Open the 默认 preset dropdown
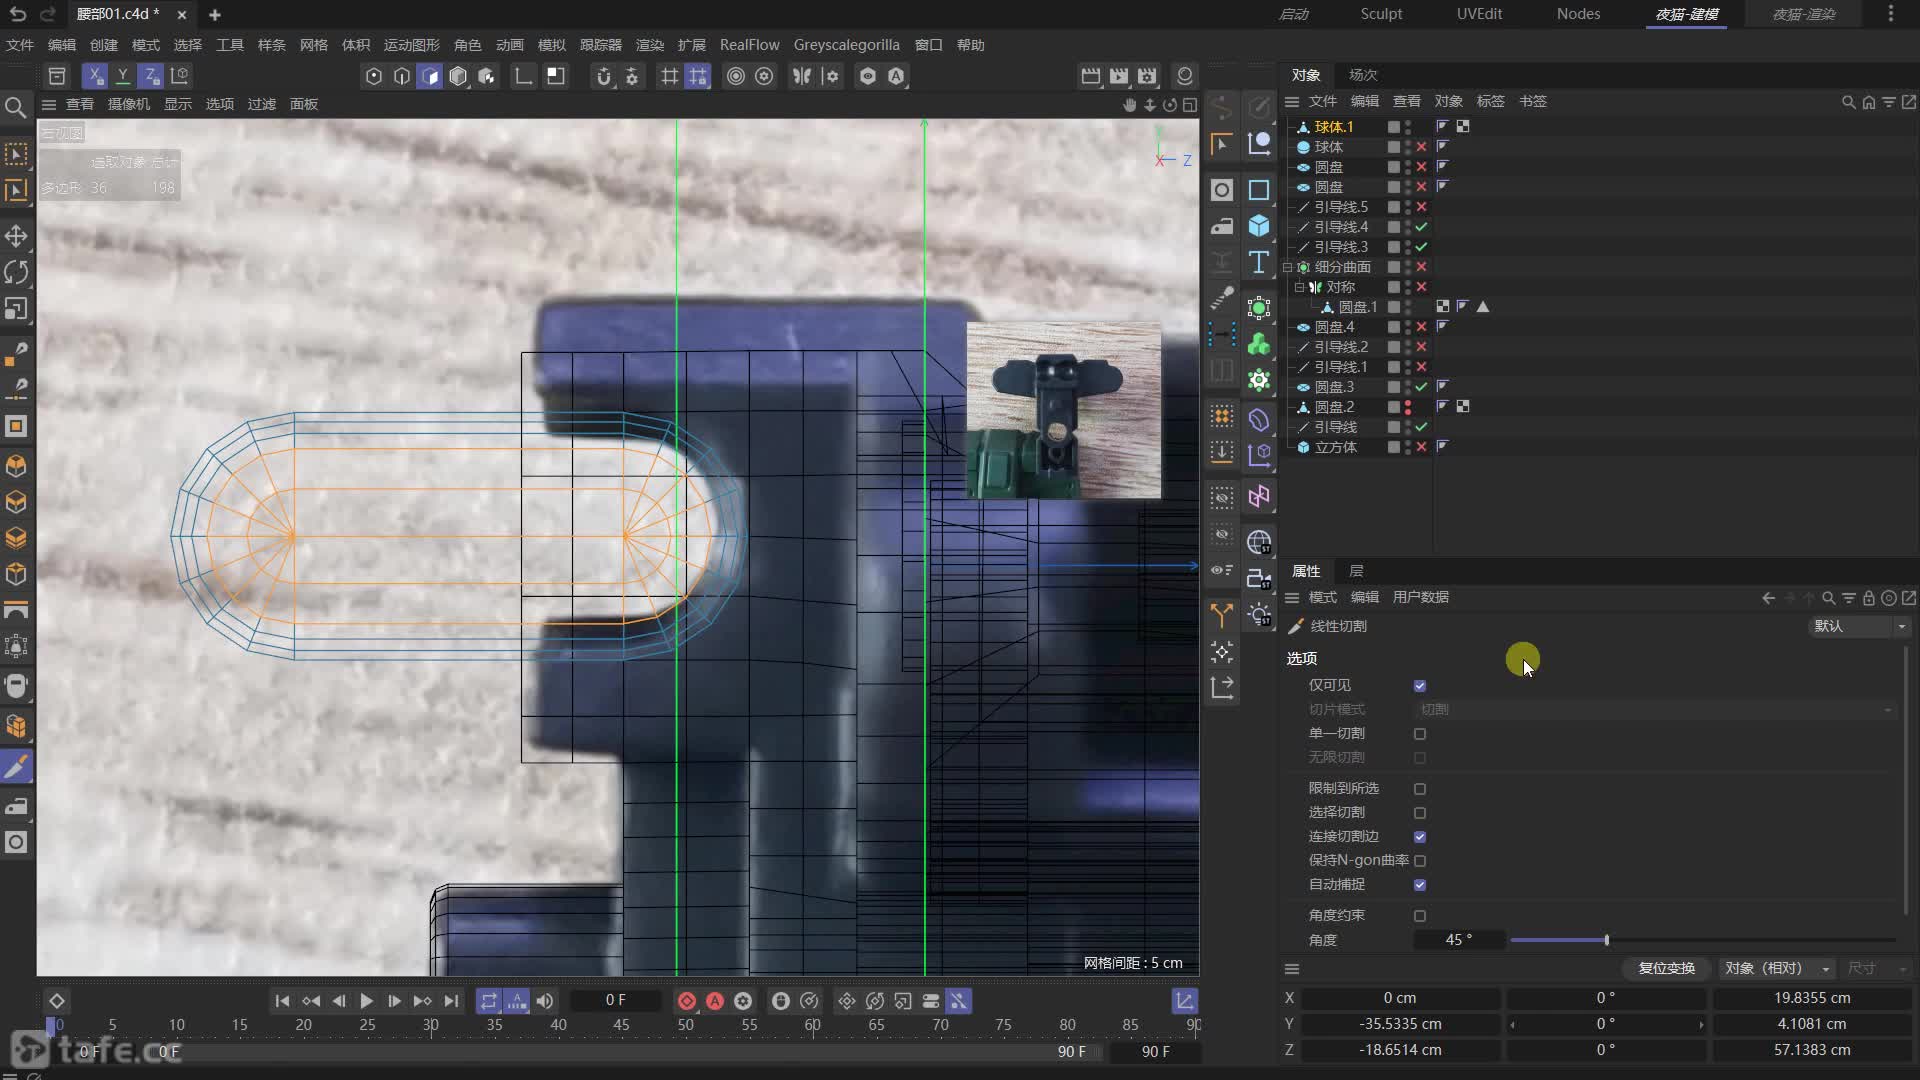Screen dimensions: 1920x1080 (x=1859, y=626)
